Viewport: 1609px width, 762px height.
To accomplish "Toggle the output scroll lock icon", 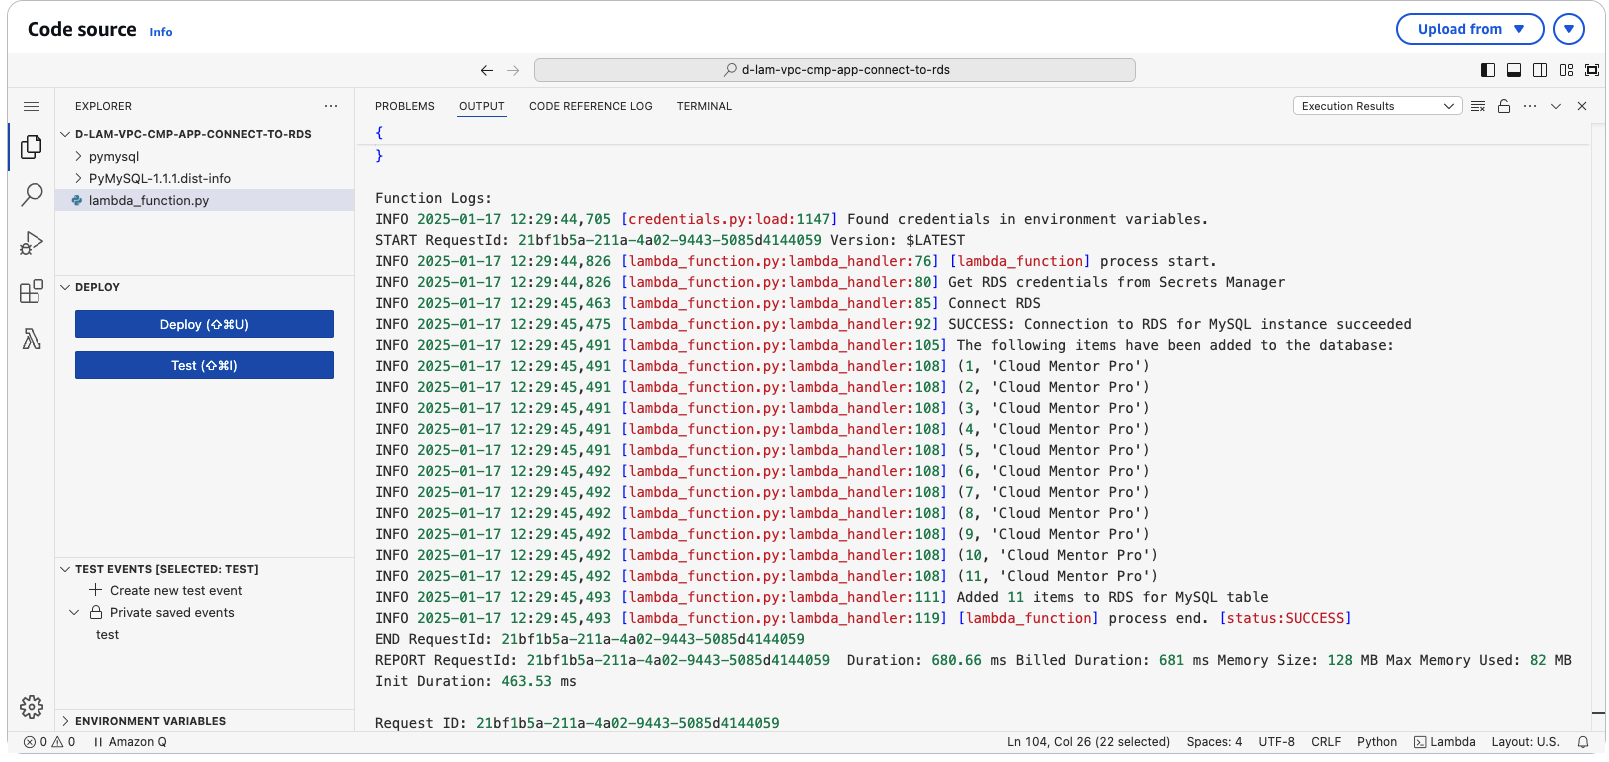I will tap(1504, 106).
